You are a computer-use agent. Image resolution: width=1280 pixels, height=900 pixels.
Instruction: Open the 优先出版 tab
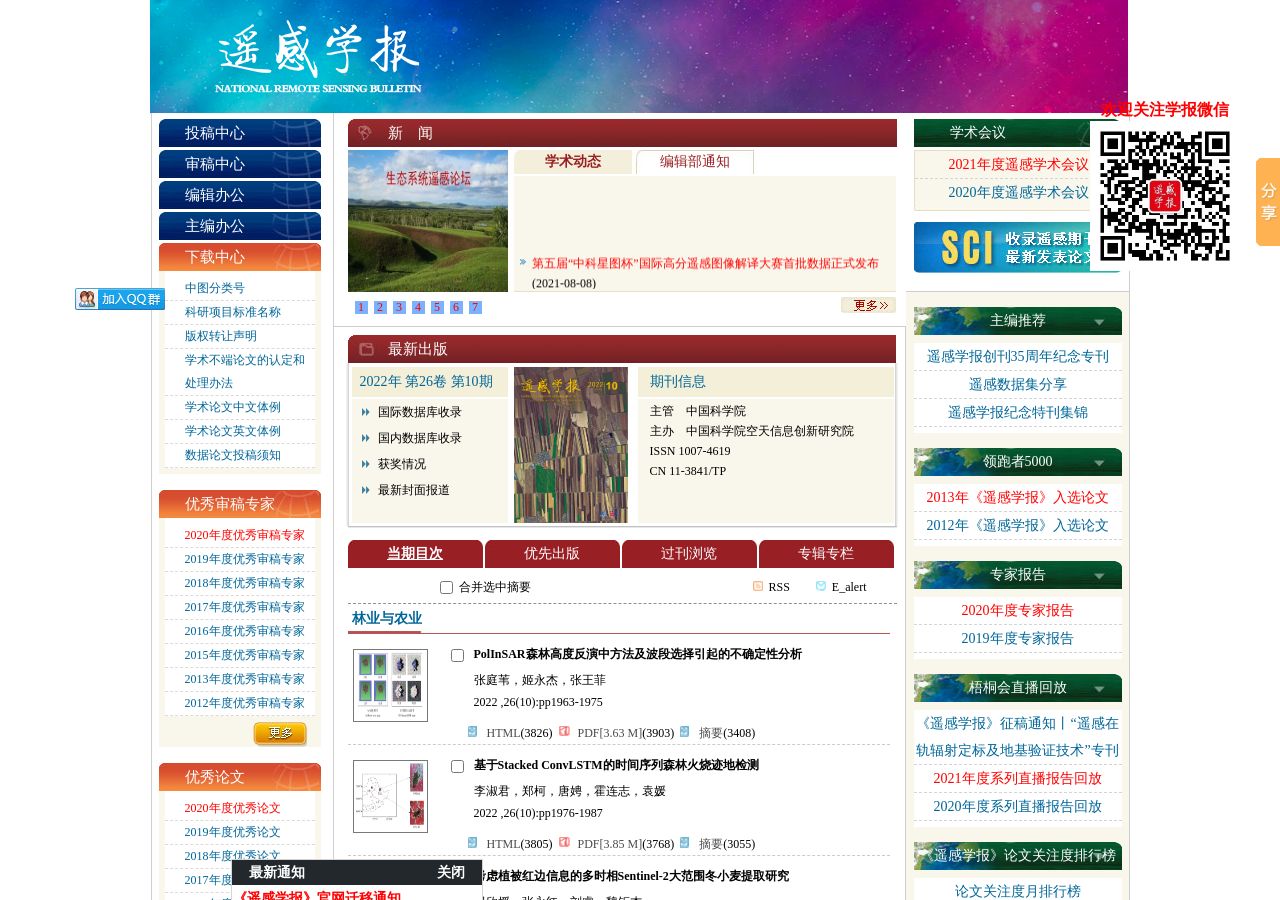[x=552, y=554]
